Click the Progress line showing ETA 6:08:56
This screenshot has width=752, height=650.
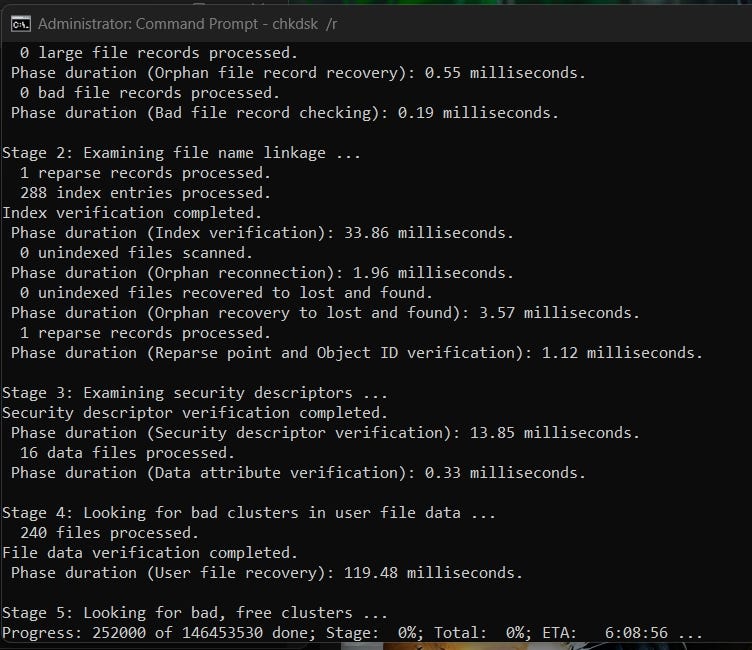[352, 633]
